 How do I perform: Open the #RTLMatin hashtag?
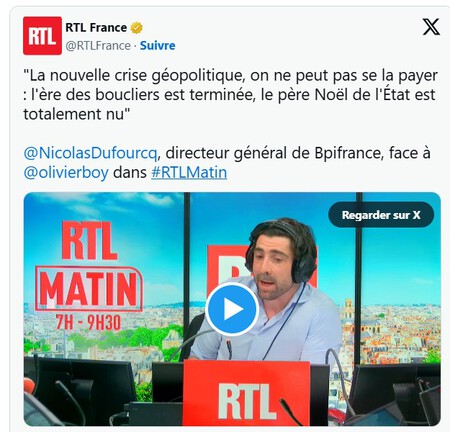[189, 172]
